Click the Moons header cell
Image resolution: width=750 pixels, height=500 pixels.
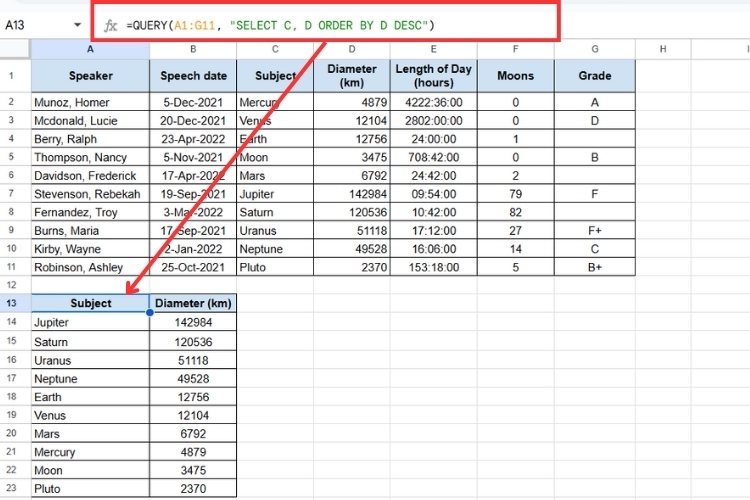pos(516,76)
